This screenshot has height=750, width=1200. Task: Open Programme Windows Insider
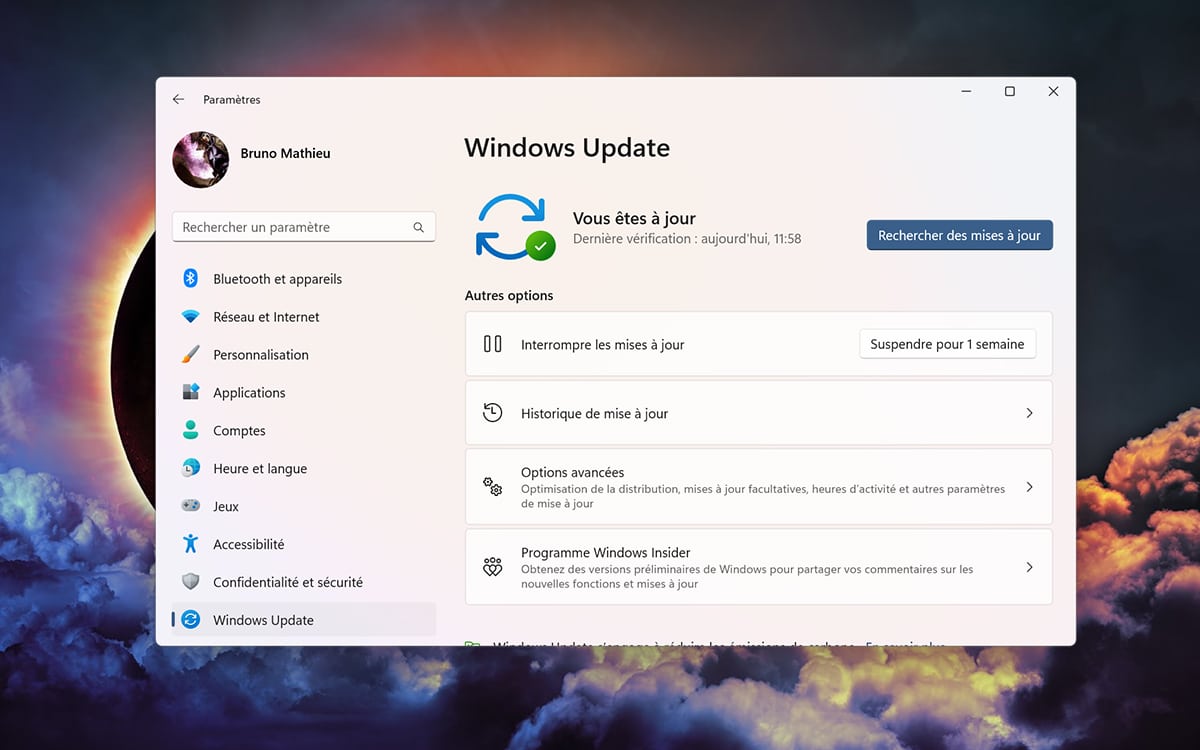coord(759,567)
